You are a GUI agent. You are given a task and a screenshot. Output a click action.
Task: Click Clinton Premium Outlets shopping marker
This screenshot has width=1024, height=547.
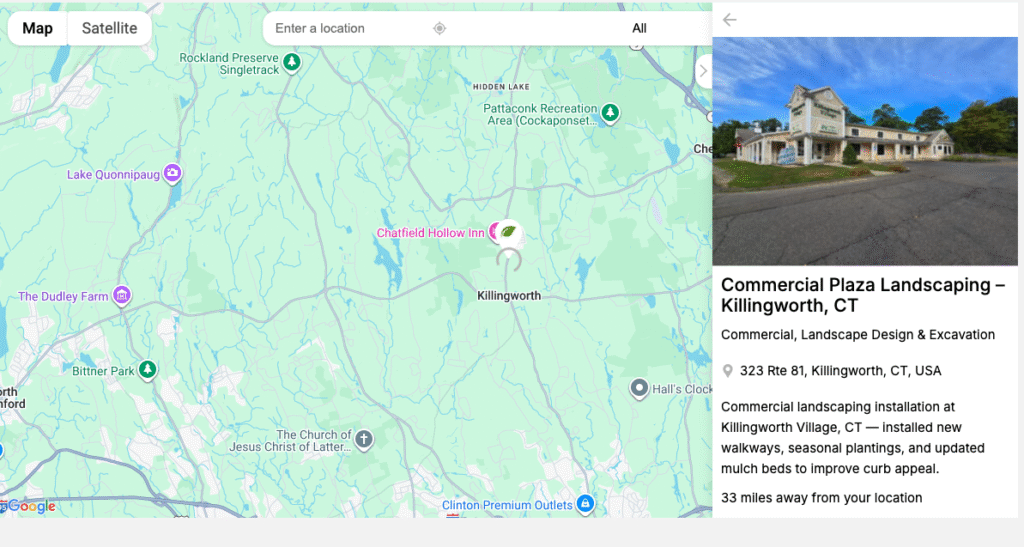coord(586,504)
